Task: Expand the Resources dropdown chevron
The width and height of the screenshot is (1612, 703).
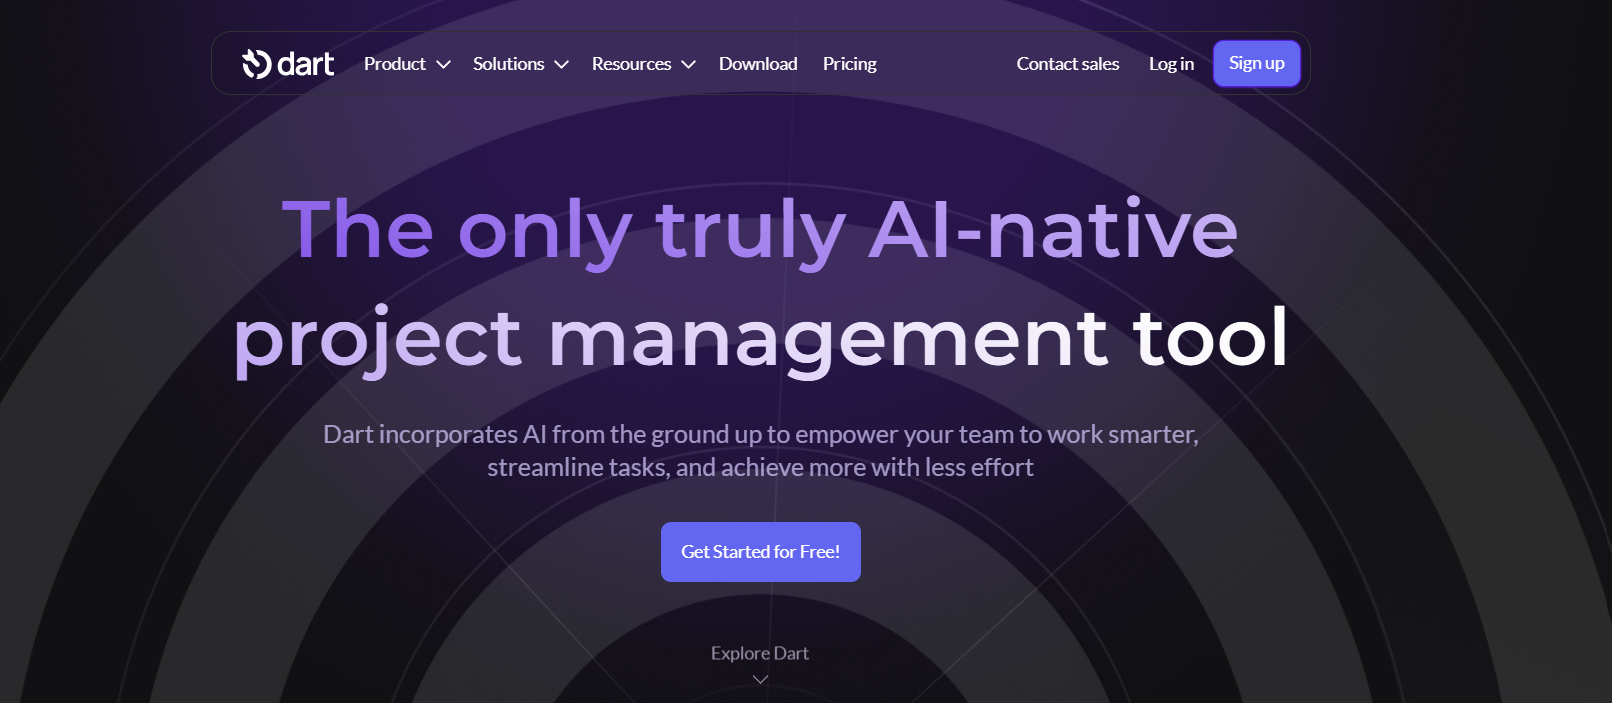Action: click(688, 64)
